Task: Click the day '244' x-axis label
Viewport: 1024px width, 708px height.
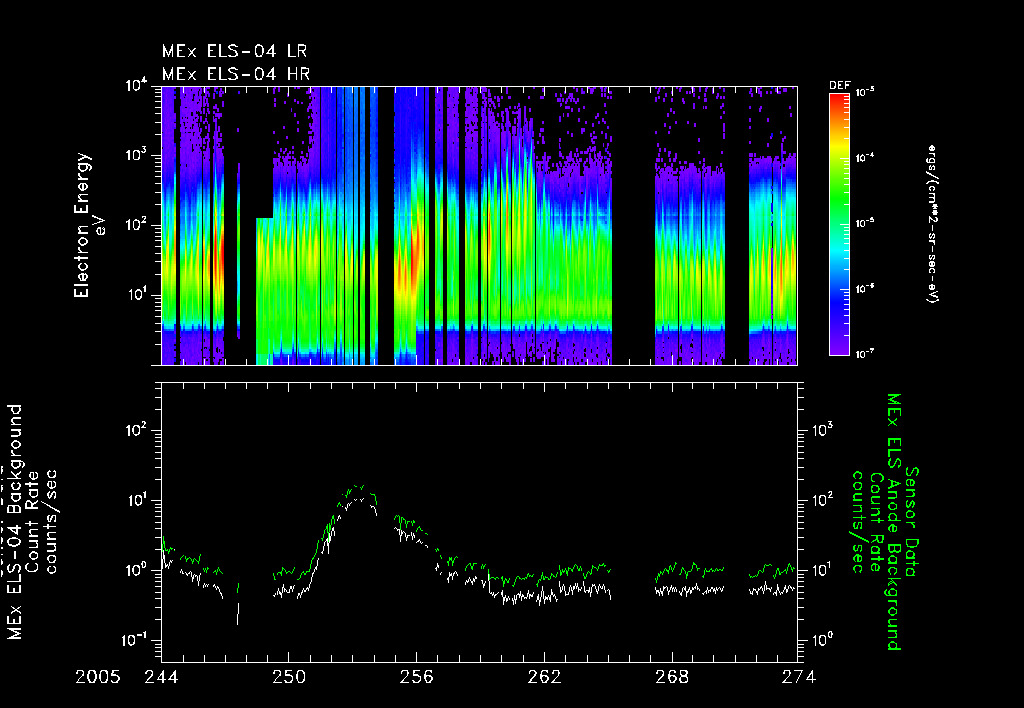Action: pos(161,677)
